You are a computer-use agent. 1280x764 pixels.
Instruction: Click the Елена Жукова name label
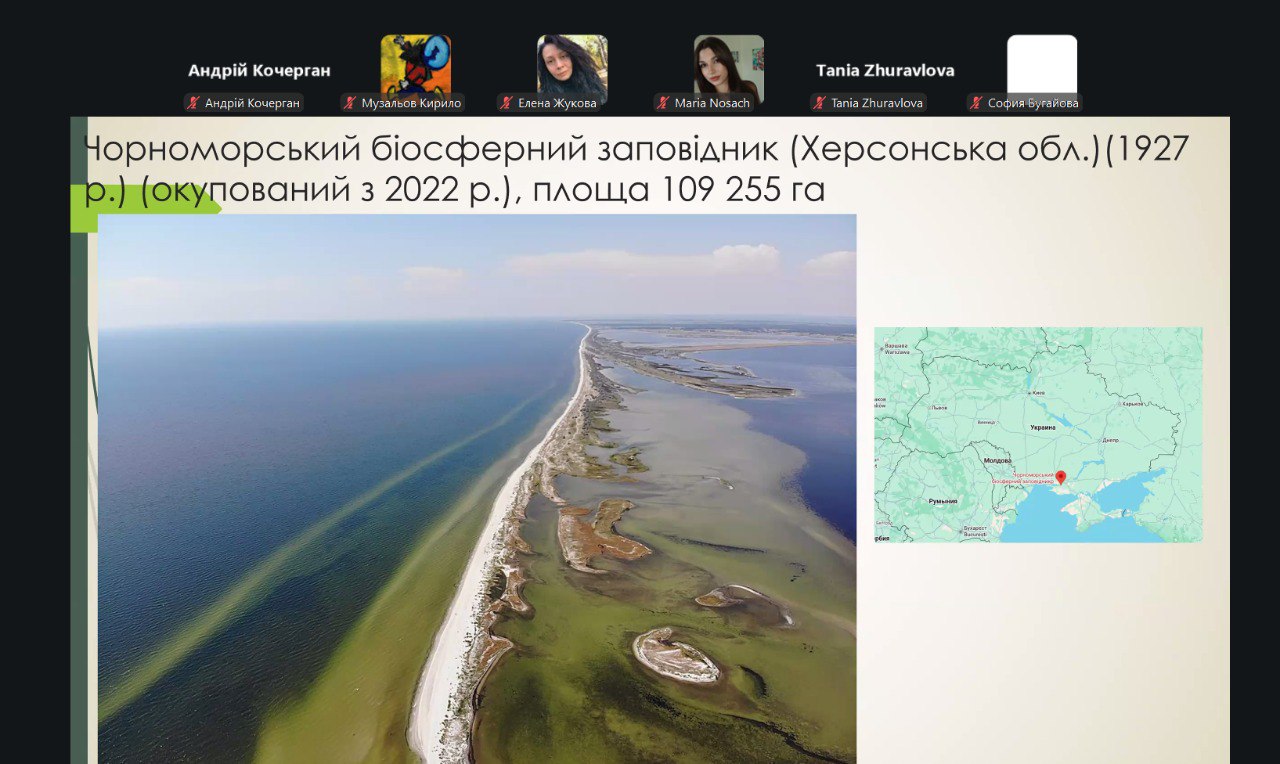coord(557,103)
